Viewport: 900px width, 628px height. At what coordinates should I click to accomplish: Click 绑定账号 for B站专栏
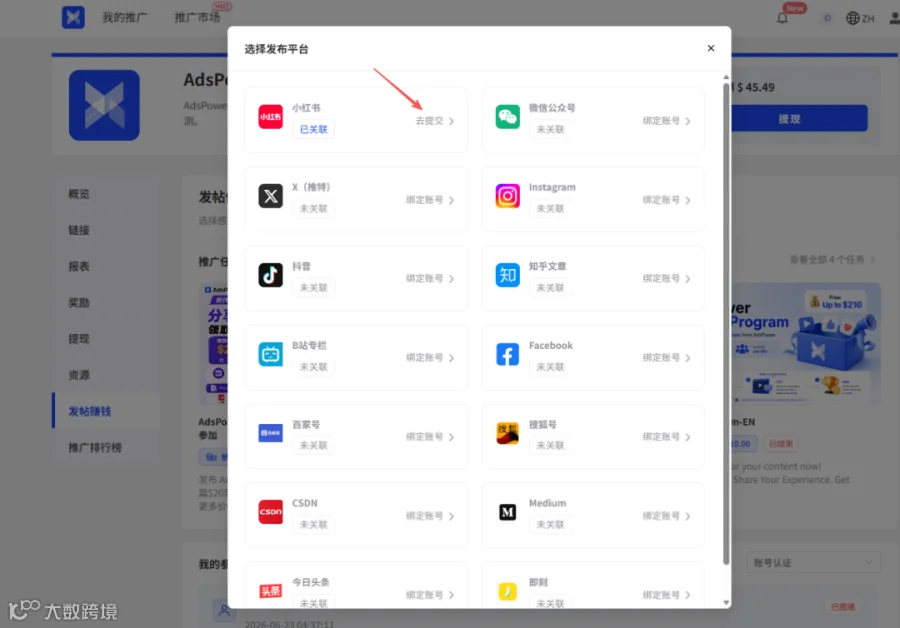point(430,358)
